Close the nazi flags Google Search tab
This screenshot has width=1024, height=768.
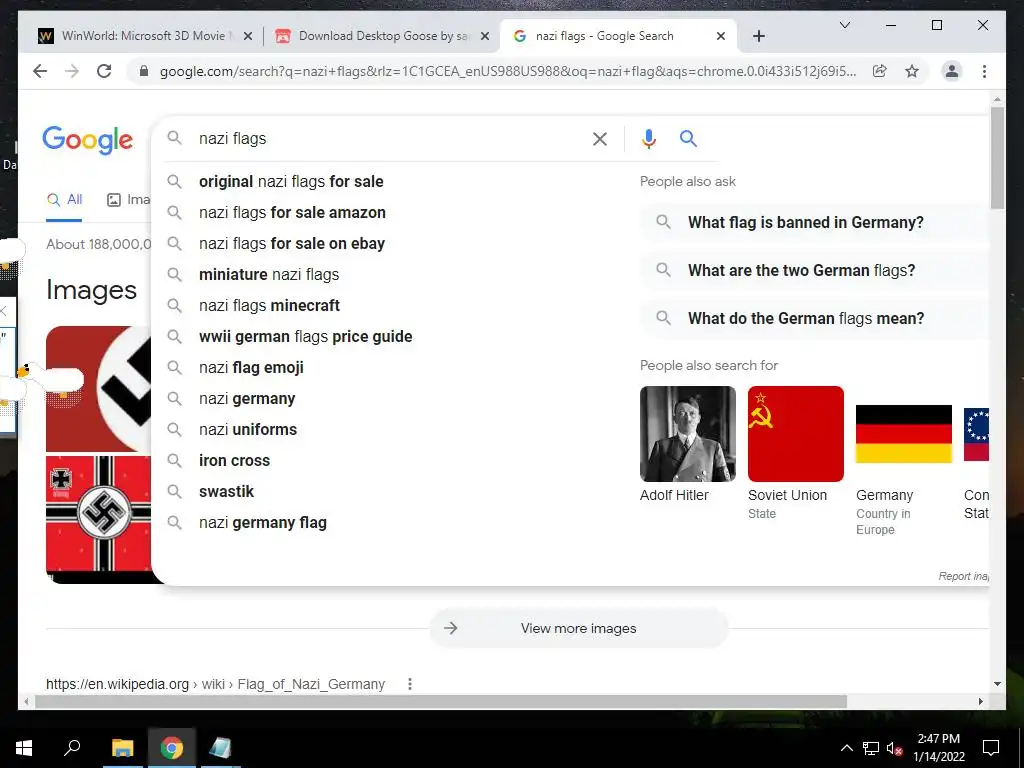(x=721, y=36)
